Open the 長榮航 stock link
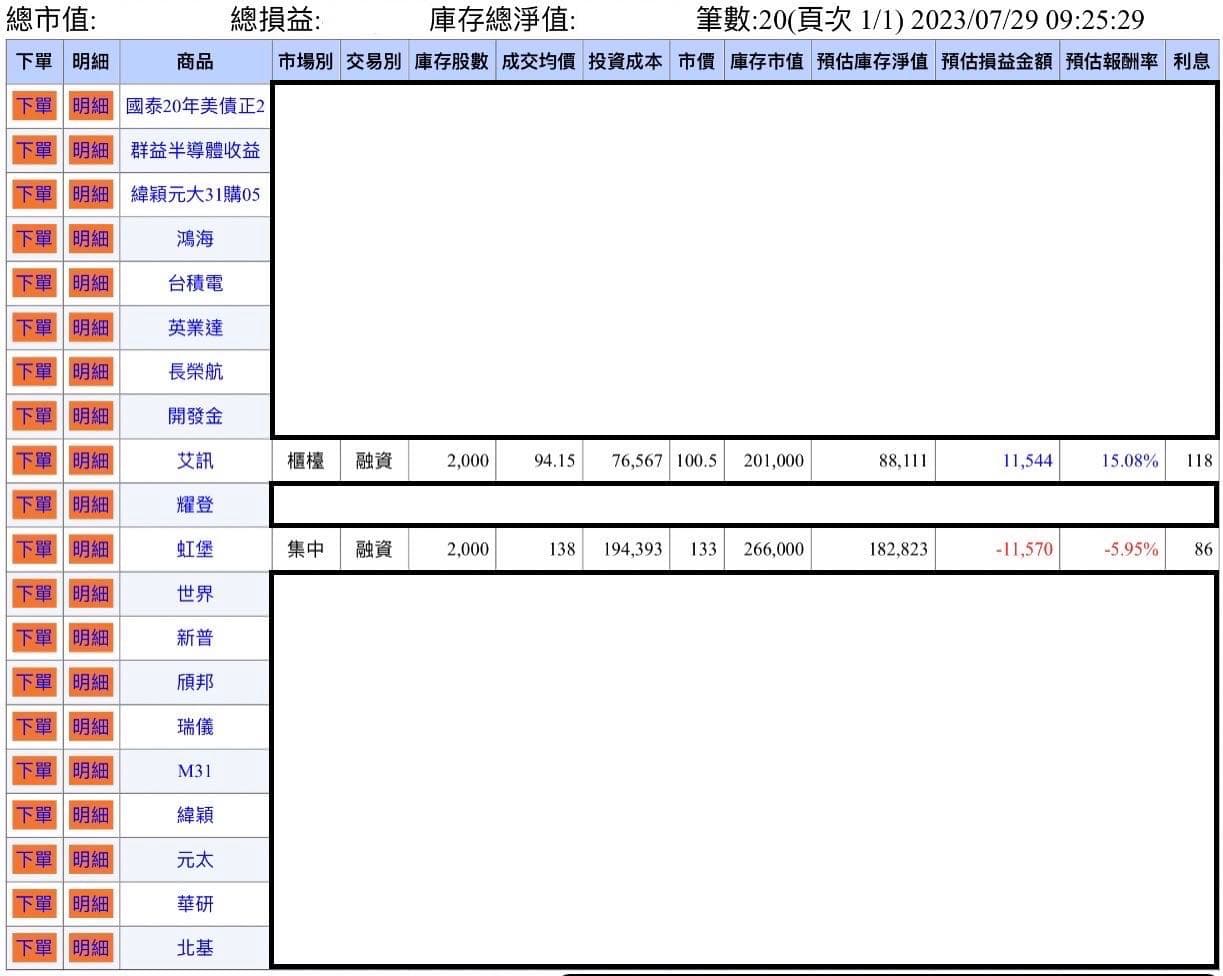1223x976 pixels. (x=195, y=372)
